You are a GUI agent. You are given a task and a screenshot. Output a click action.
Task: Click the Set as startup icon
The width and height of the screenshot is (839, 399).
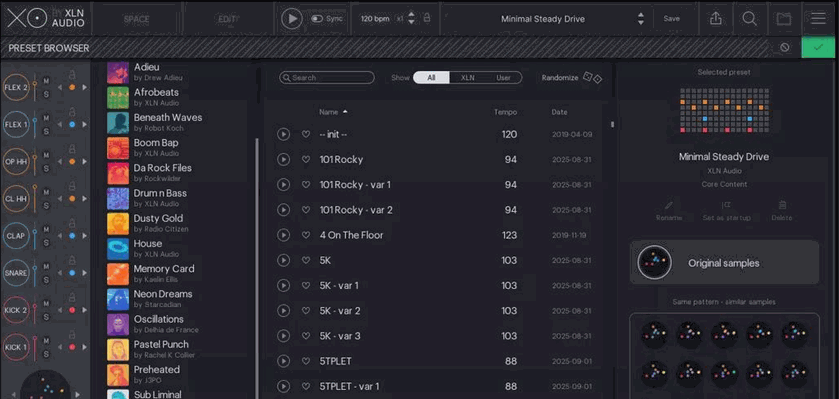[726, 205]
